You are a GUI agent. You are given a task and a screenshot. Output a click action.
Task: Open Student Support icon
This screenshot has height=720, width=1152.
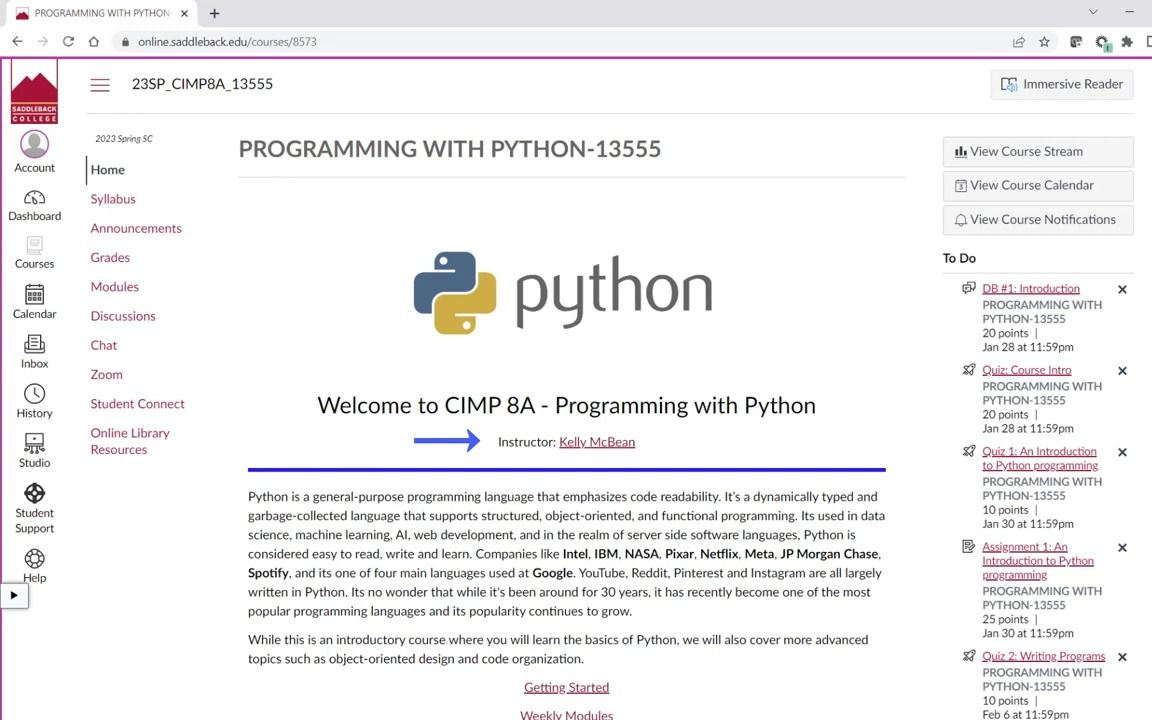pos(34,508)
